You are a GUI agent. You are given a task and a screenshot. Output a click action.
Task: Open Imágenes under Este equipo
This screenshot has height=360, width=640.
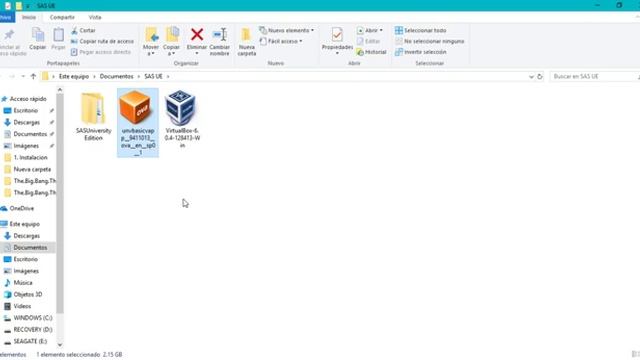26,271
